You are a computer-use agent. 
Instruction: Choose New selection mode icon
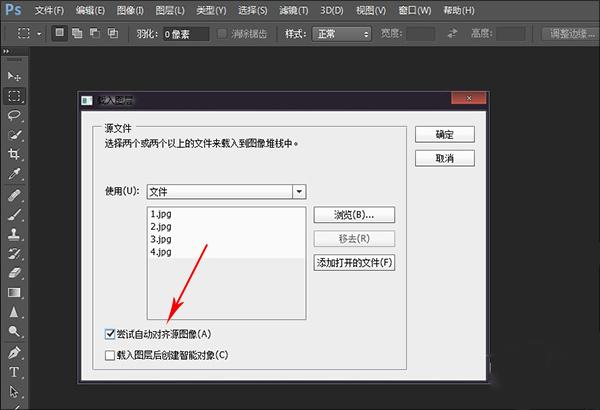(59, 33)
